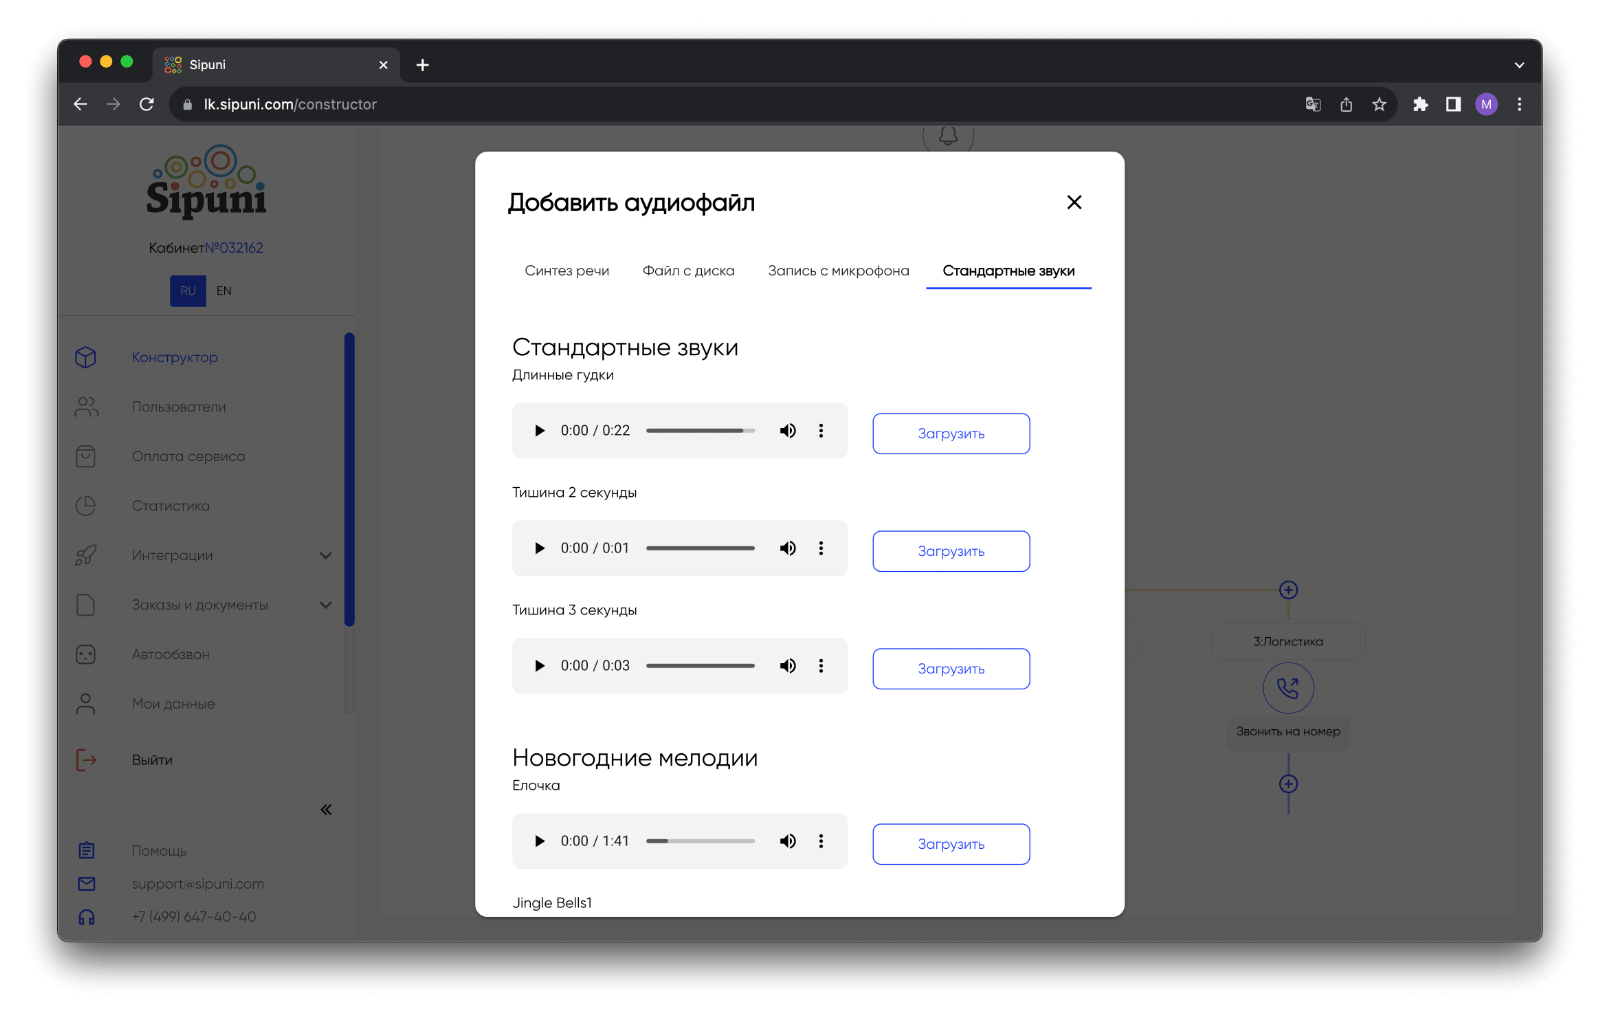Screen dimensions: 1600x1018
Task: Click the Автообзвон robot icon
Action: pyautogui.click(x=86, y=654)
